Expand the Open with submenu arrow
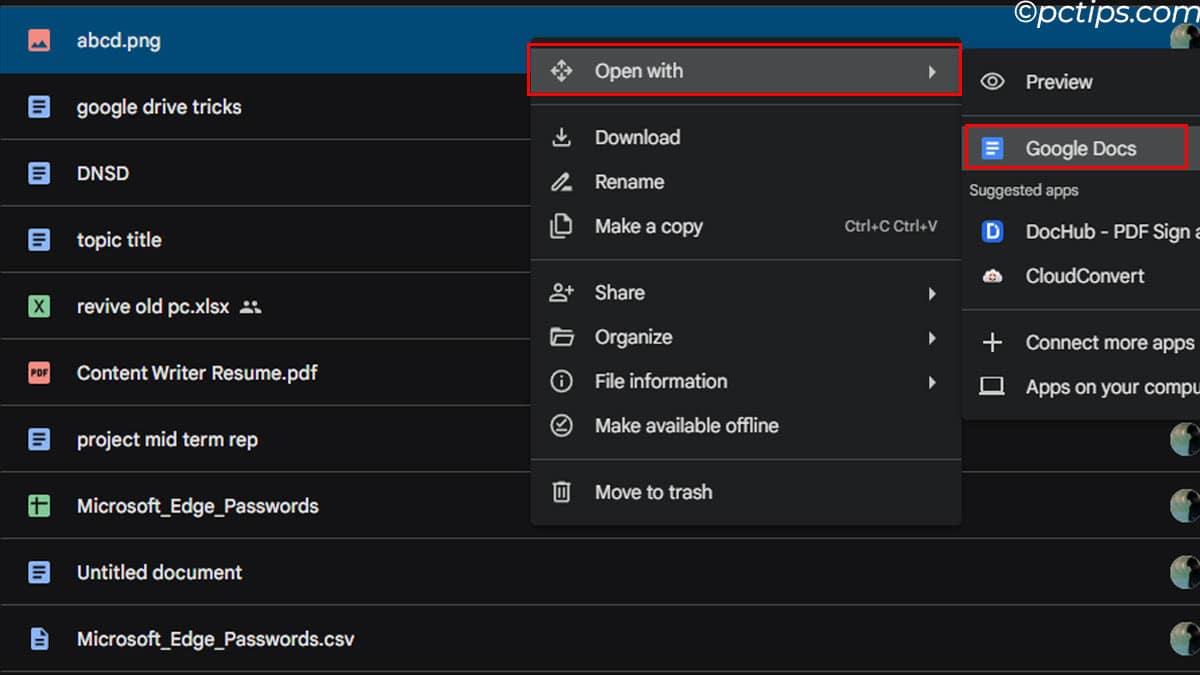The width and height of the screenshot is (1200, 675). 931,72
